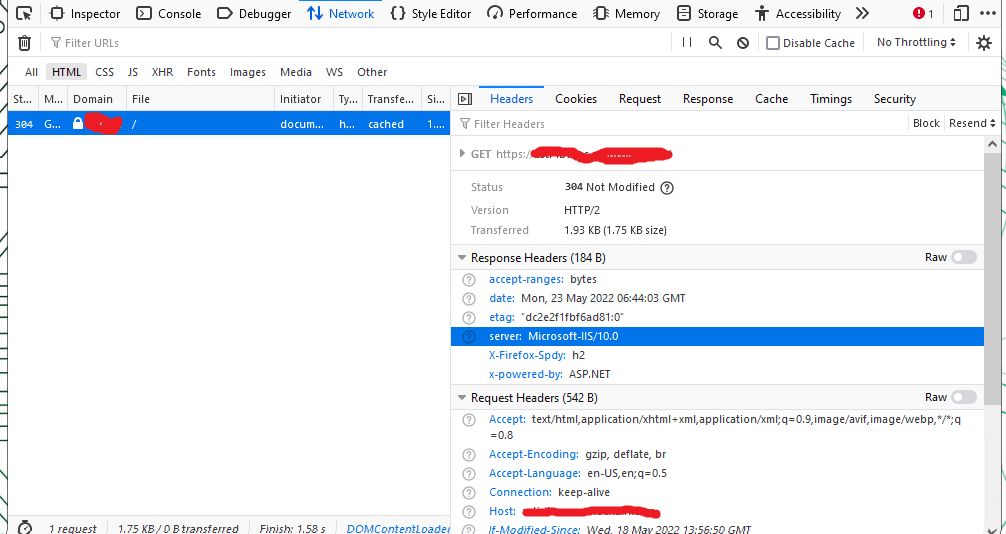Toggle responsive design mode icon
The height and width of the screenshot is (534, 1006).
[960, 13]
